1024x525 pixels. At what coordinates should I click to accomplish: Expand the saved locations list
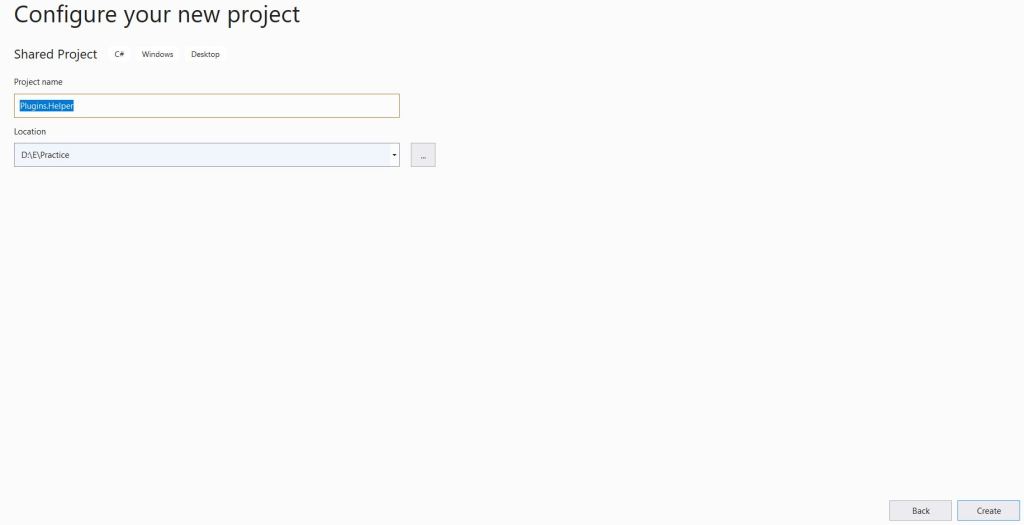tap(394, 155)
